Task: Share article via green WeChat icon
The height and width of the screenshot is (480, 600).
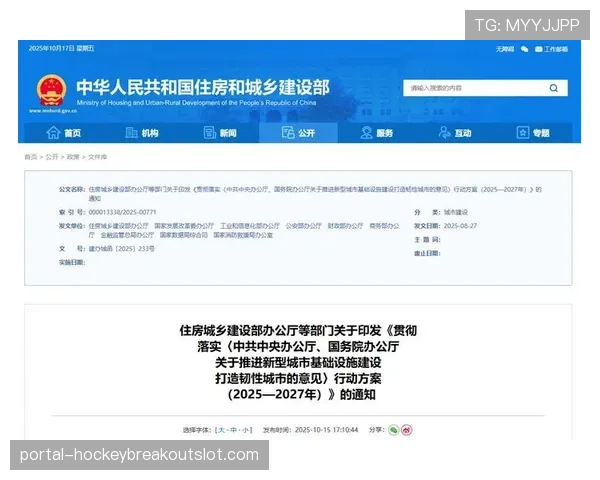Action: (393, 430)
